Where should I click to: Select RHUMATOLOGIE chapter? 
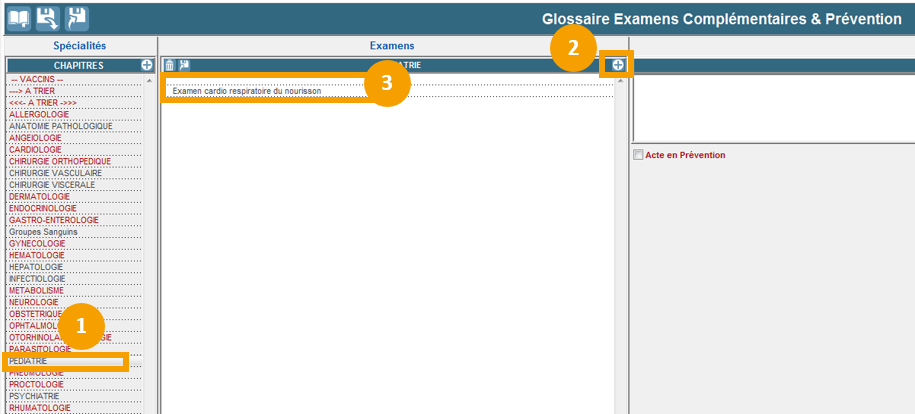[40, 408]
